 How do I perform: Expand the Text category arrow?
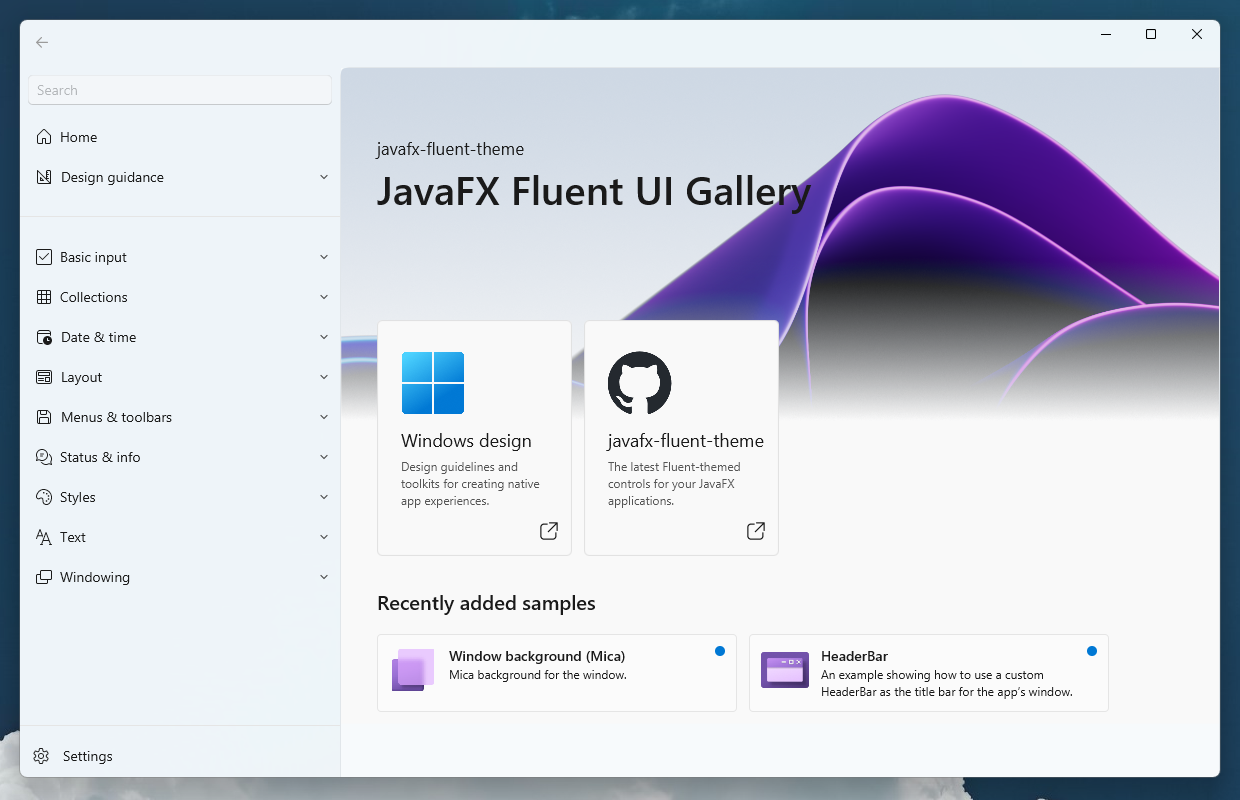pos(324,537)
